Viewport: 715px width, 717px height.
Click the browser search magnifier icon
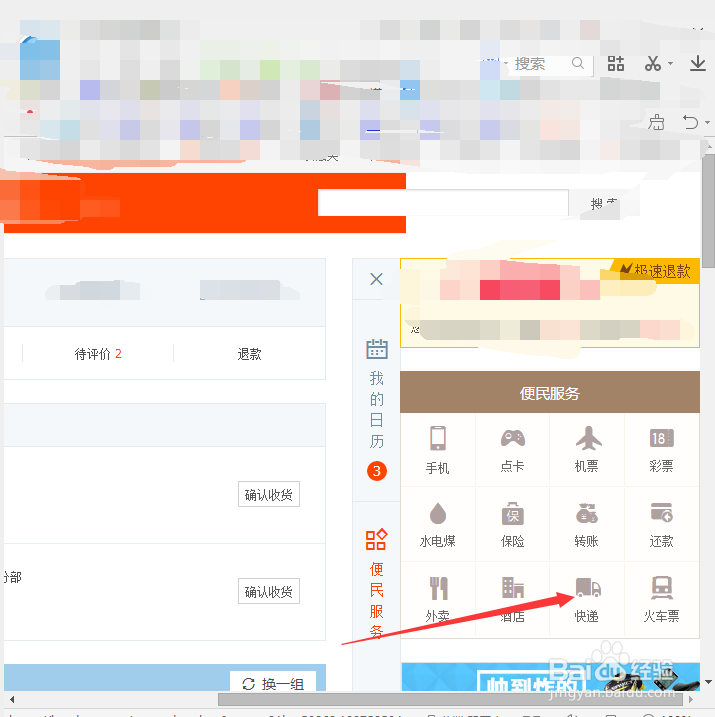tap(578, 63)
